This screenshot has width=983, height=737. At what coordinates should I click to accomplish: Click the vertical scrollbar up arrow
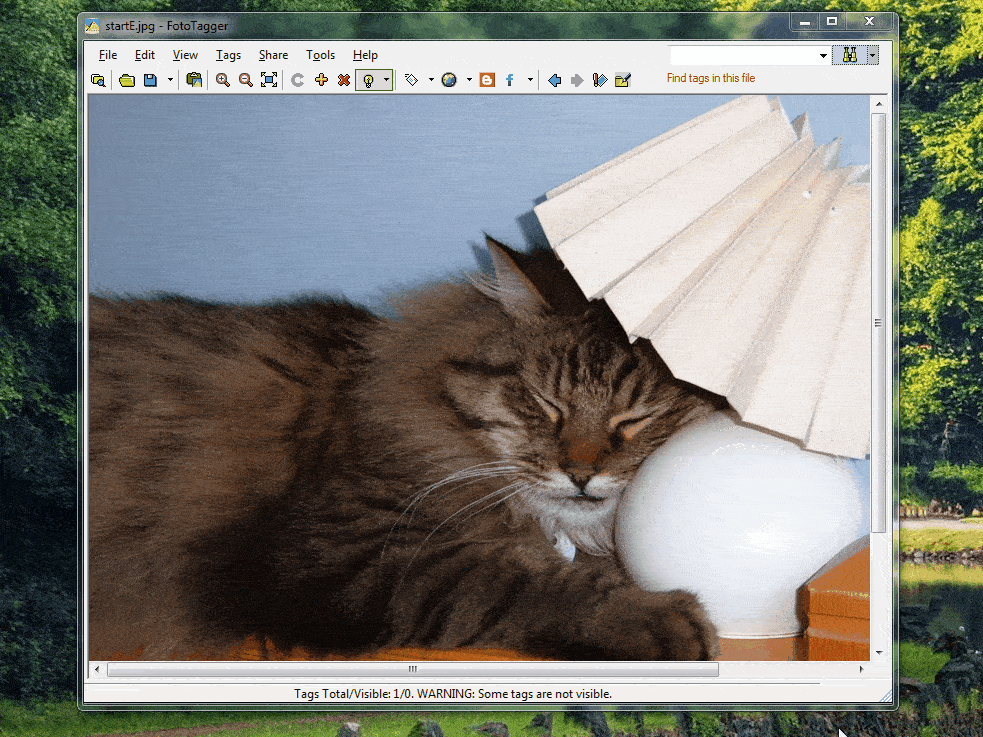879,103
